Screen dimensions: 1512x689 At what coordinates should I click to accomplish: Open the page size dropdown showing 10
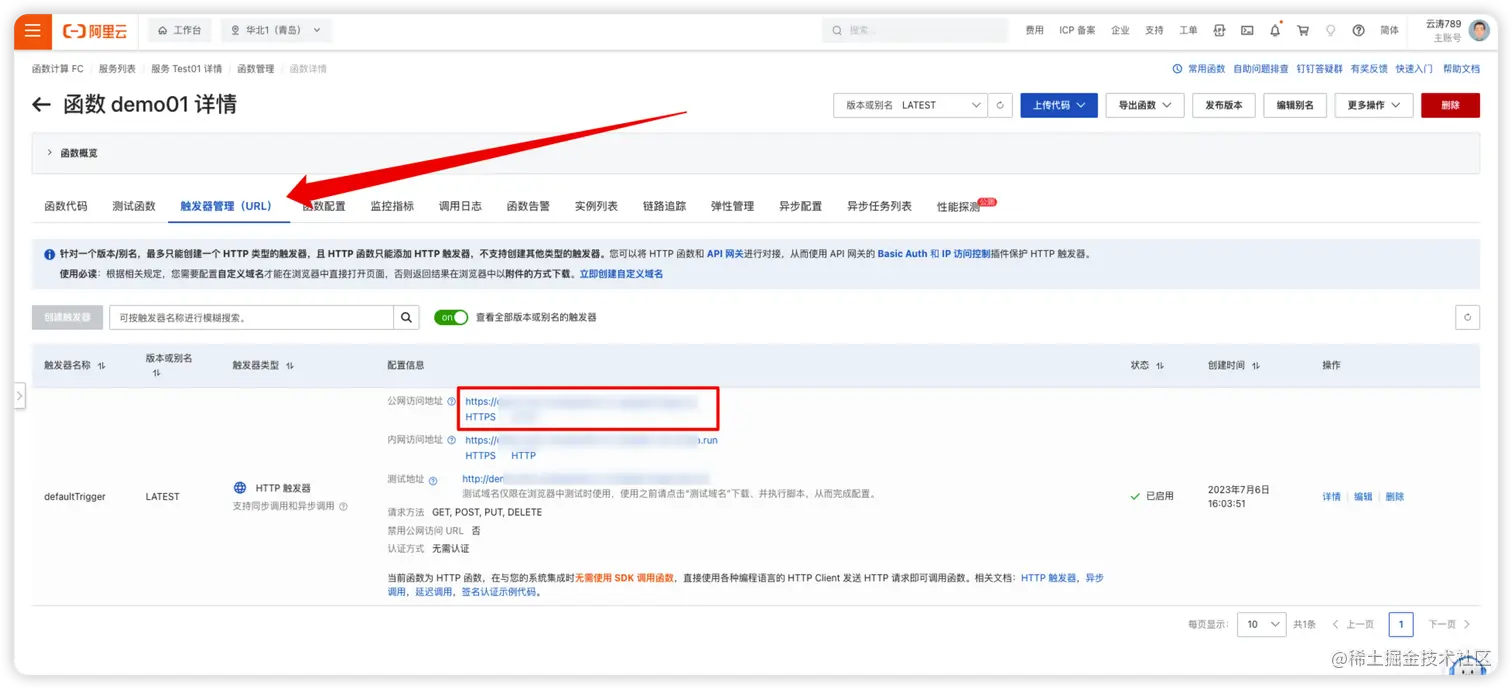(x=1261, y=624)
